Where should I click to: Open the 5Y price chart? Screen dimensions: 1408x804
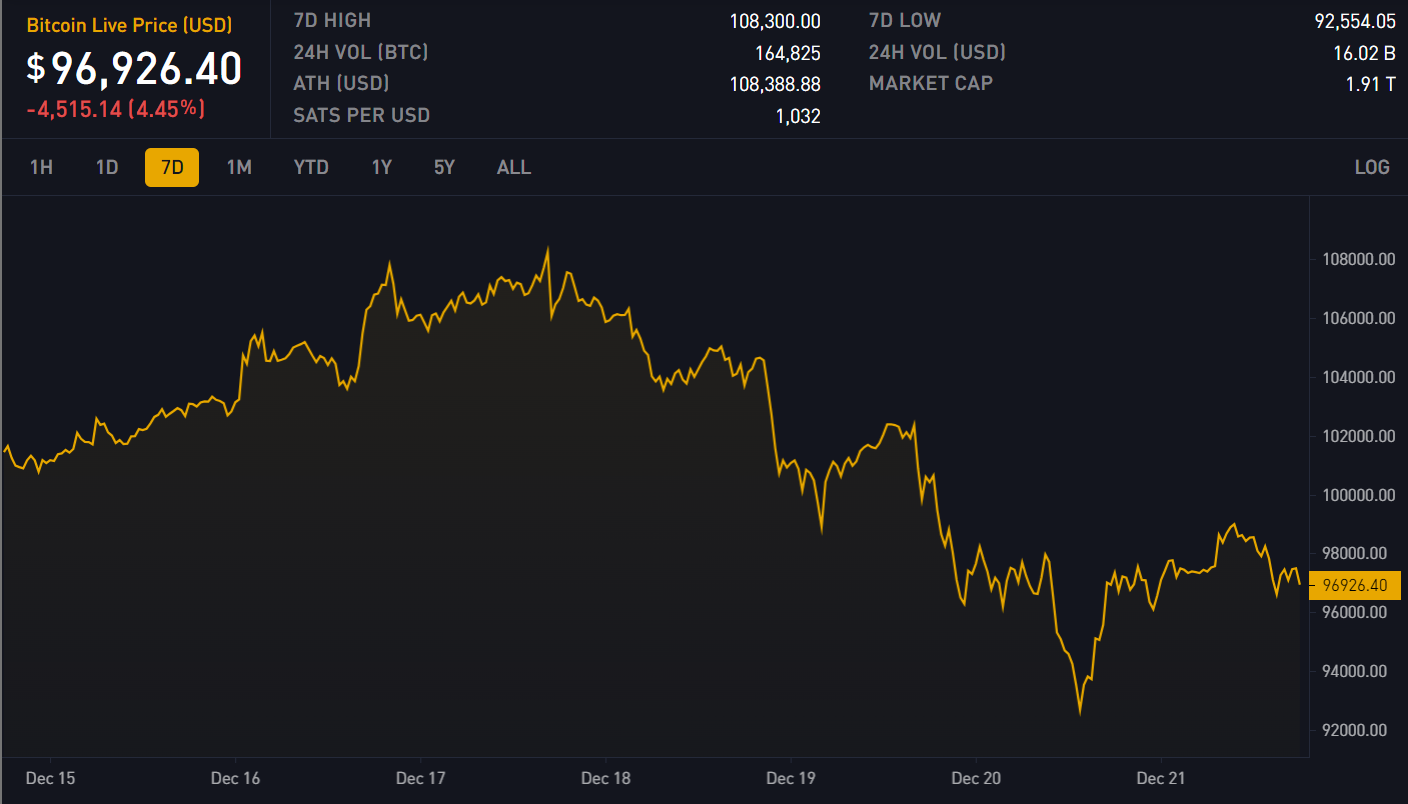point(444,167)
